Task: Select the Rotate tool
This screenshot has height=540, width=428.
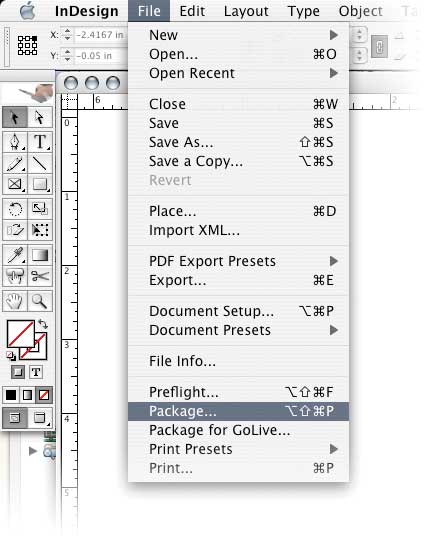Action: (x=15, y=209)
